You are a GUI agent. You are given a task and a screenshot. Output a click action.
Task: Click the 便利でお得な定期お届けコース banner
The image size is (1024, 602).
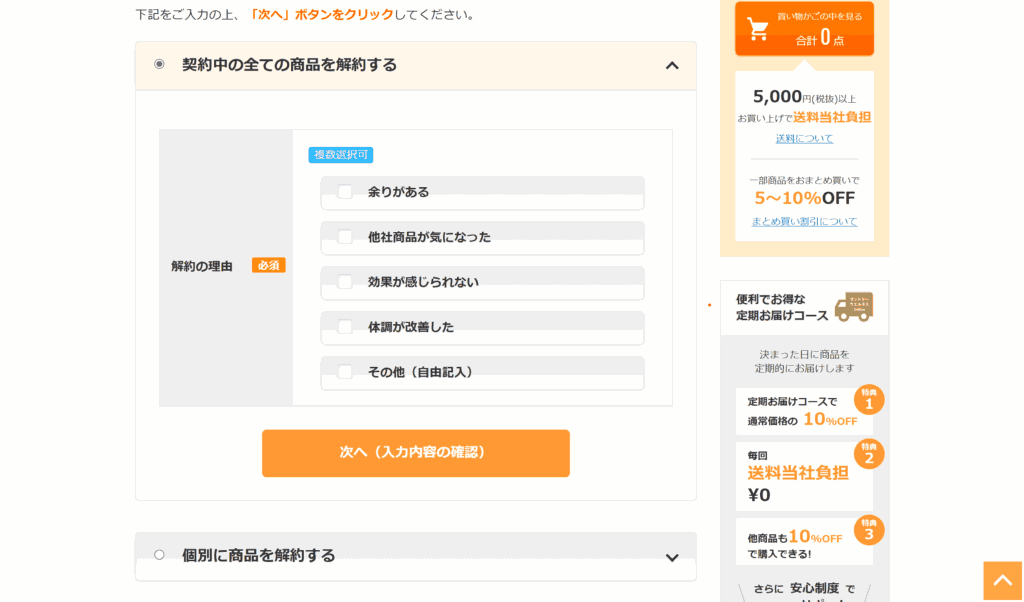(x=804, y=308)
